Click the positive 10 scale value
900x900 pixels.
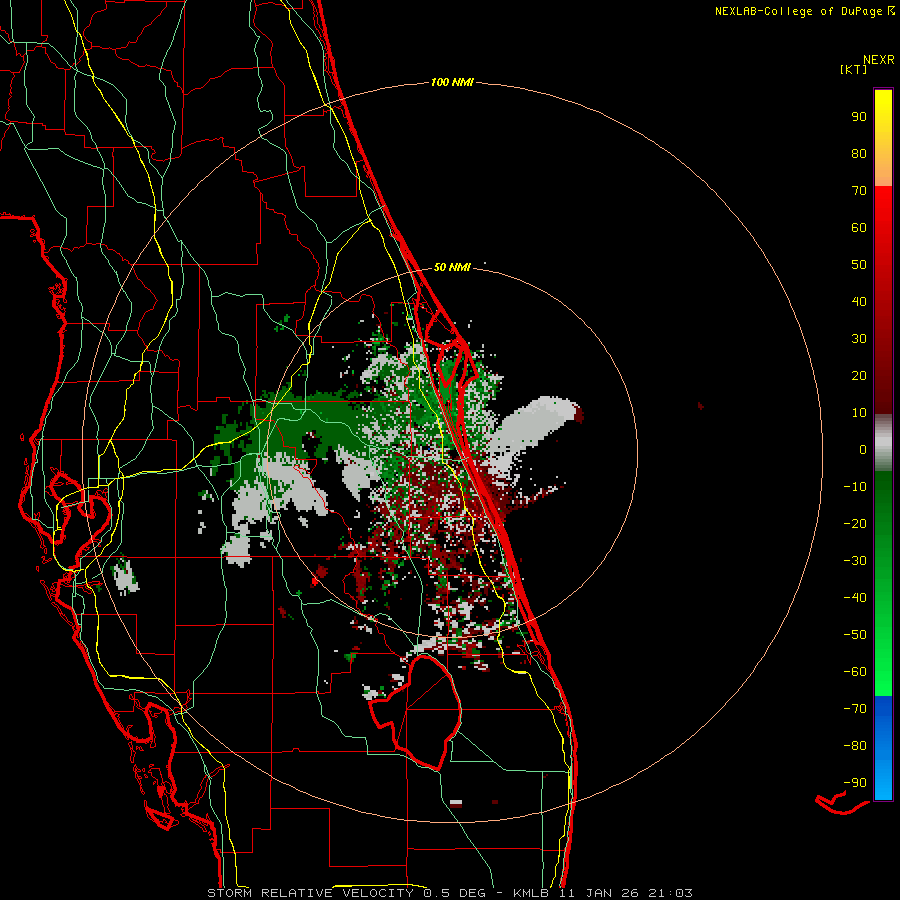point(859,413)
